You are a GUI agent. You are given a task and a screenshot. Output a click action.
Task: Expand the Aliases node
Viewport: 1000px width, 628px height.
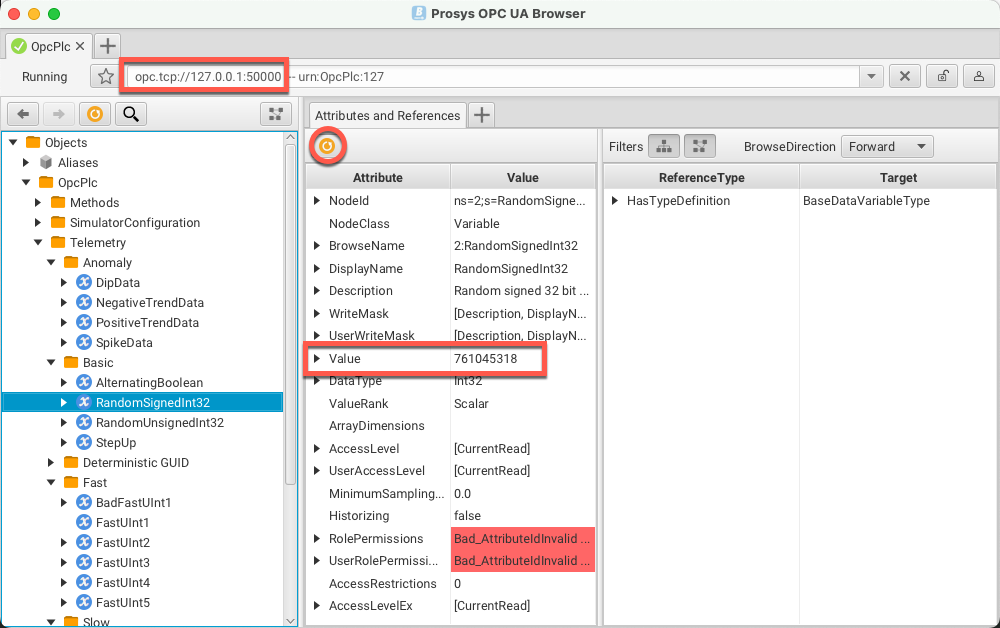coord(26,163)
